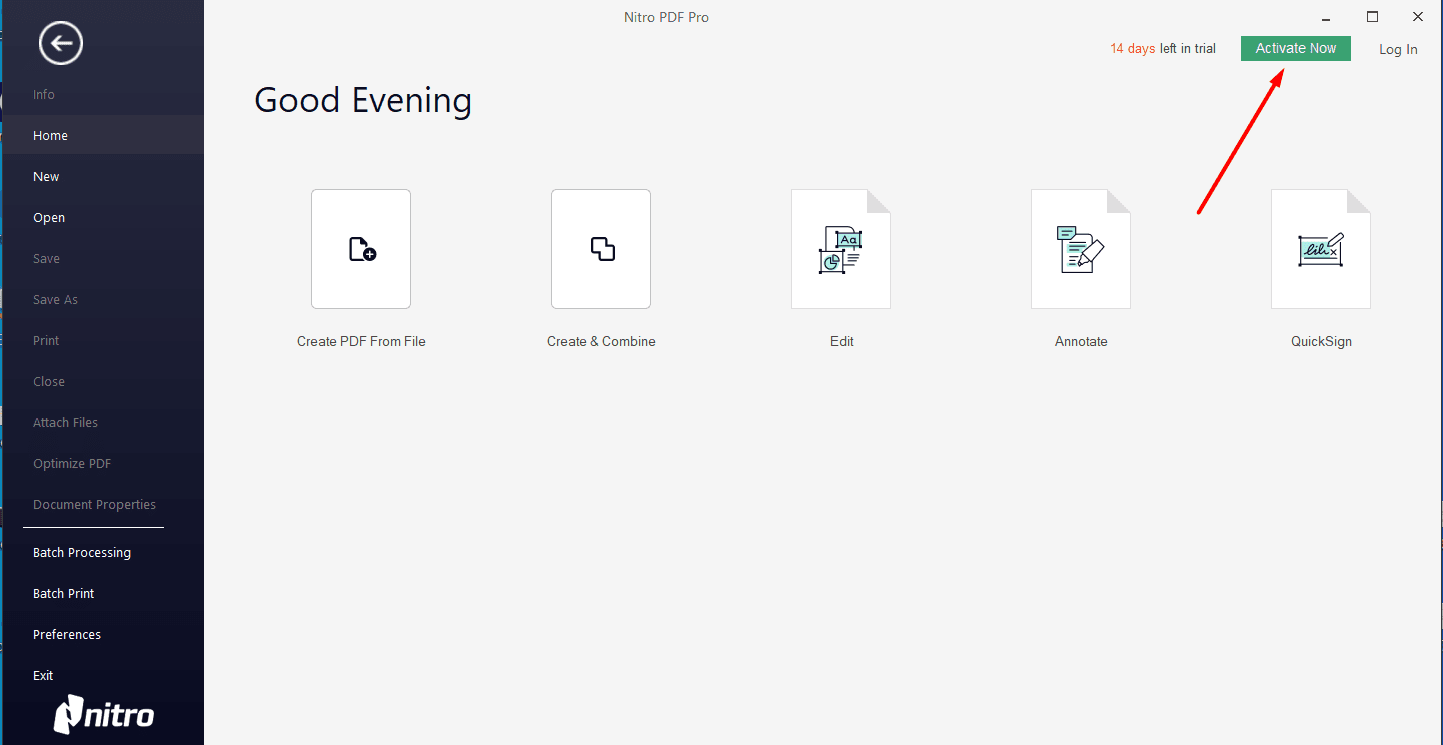The width and height of the screenshot is (1443, 745).
Task: Click the Nitro logo in sidebar
Action: (104, 714)
